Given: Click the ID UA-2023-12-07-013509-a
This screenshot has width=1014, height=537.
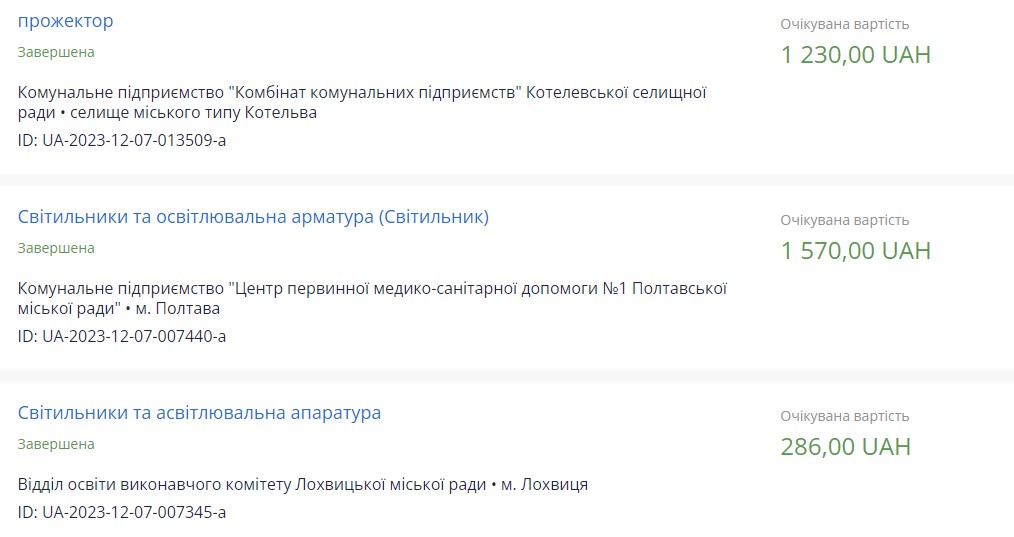Looking at the screenshot, I should click(x=122, y=140).
